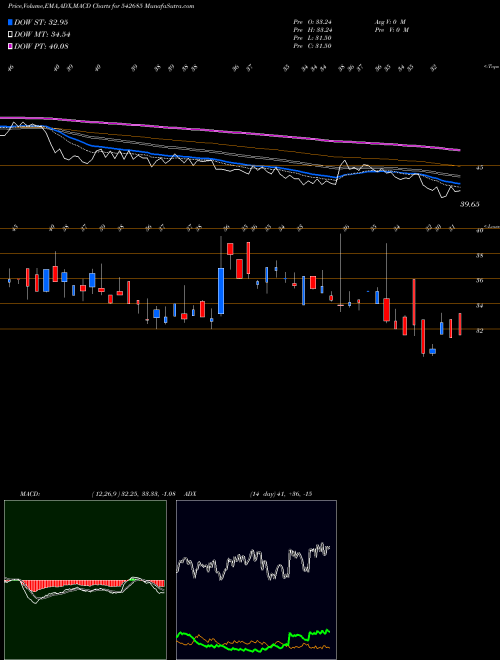Click the 32 price axis label

click(x=479, y=330)
